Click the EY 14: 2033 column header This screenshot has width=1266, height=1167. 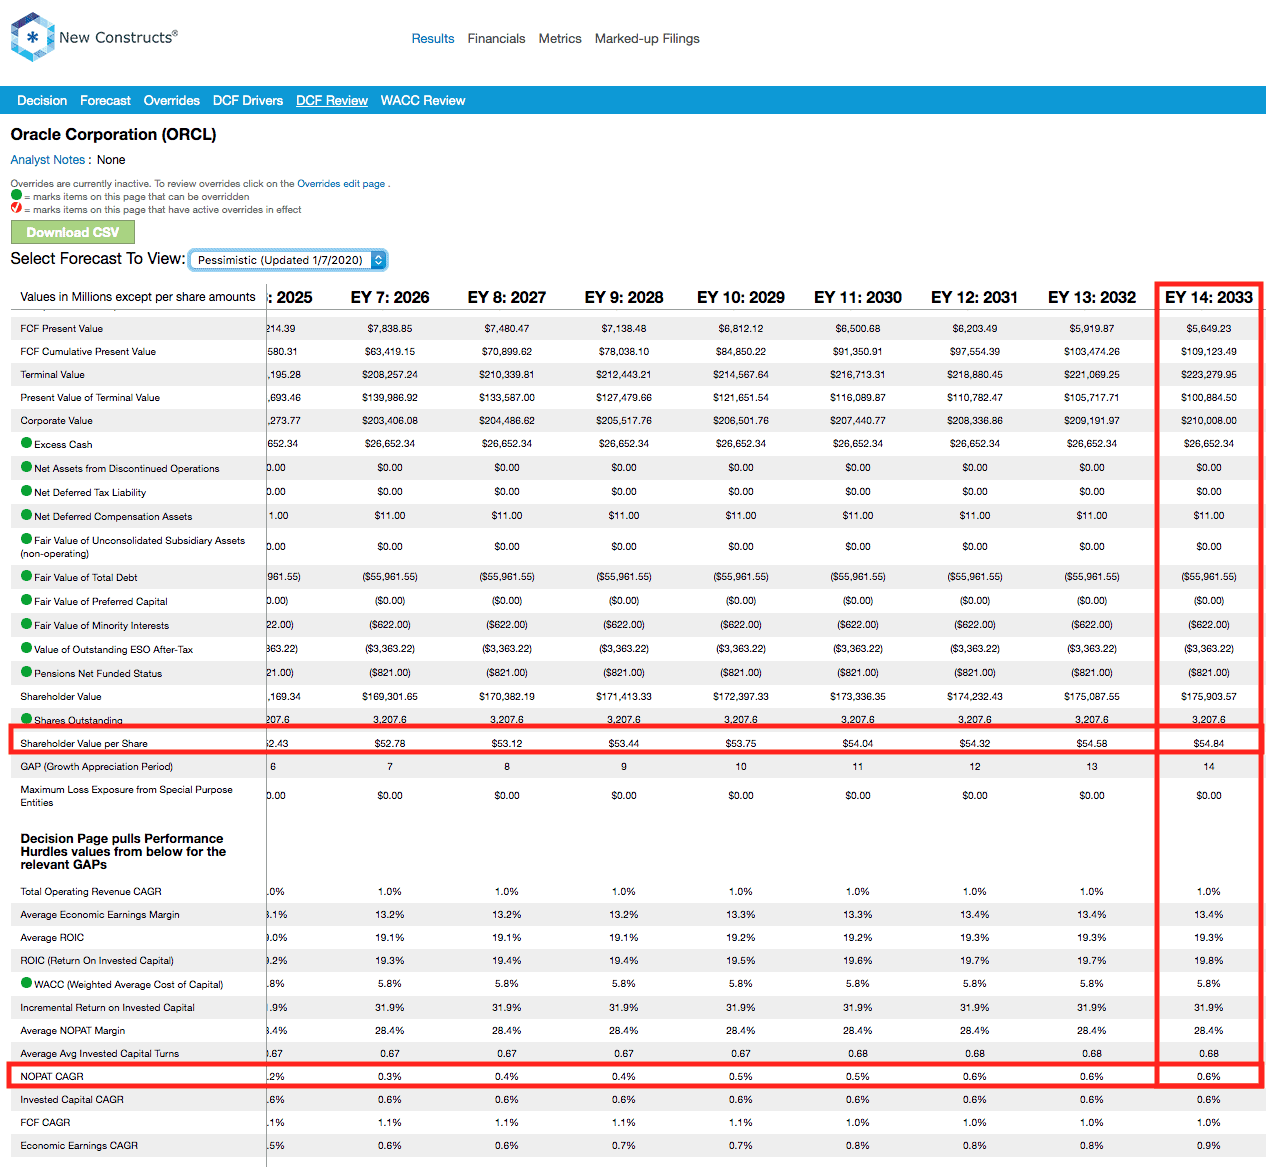pyautogui.click(x=1208, y=297)
